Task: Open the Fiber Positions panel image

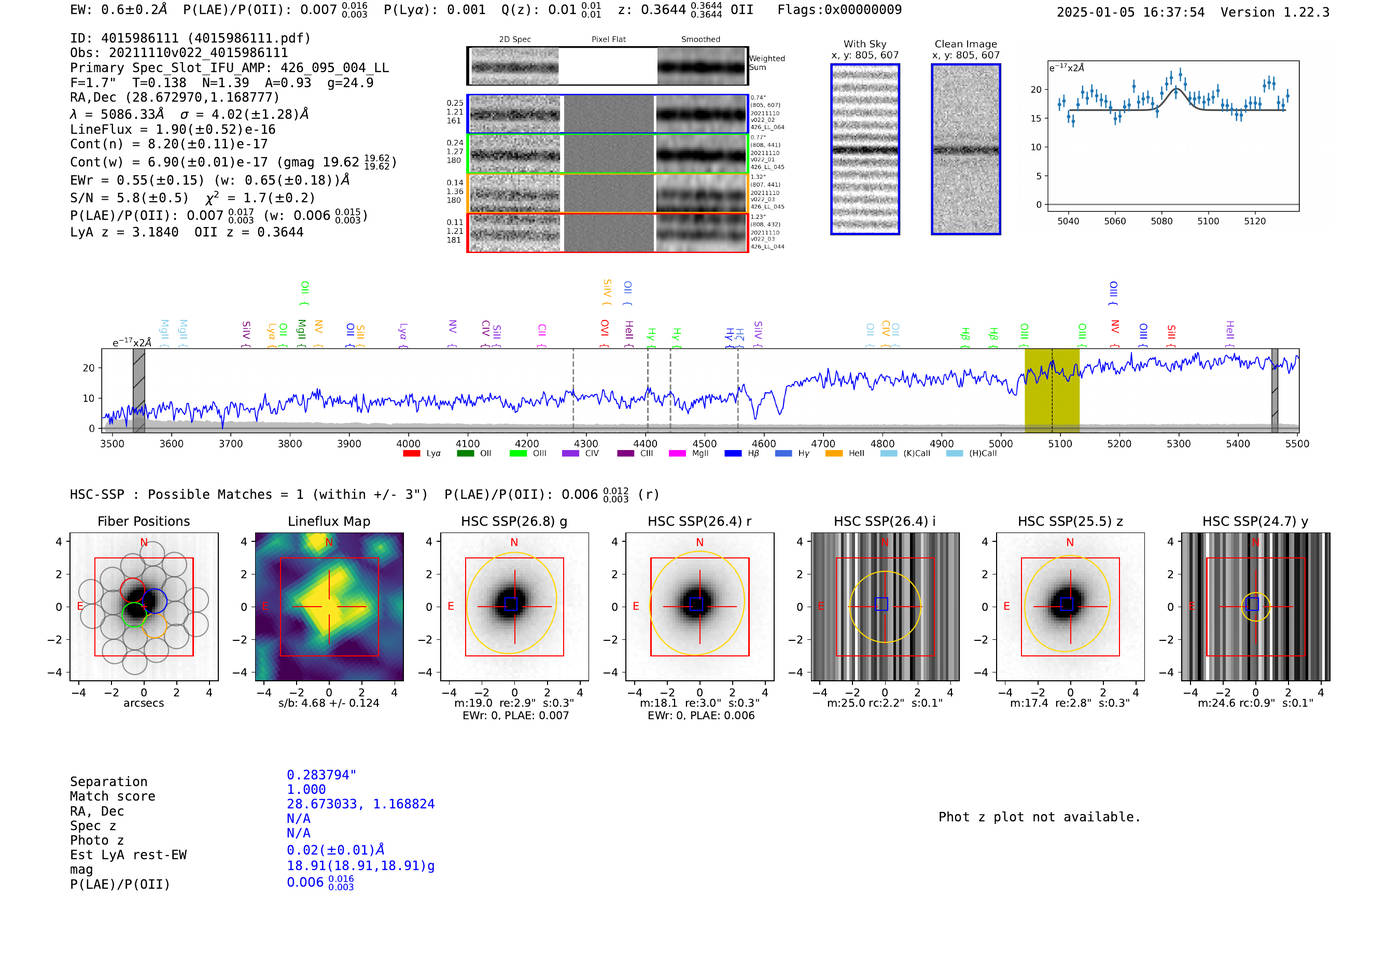Action: (x=144, y=607)
